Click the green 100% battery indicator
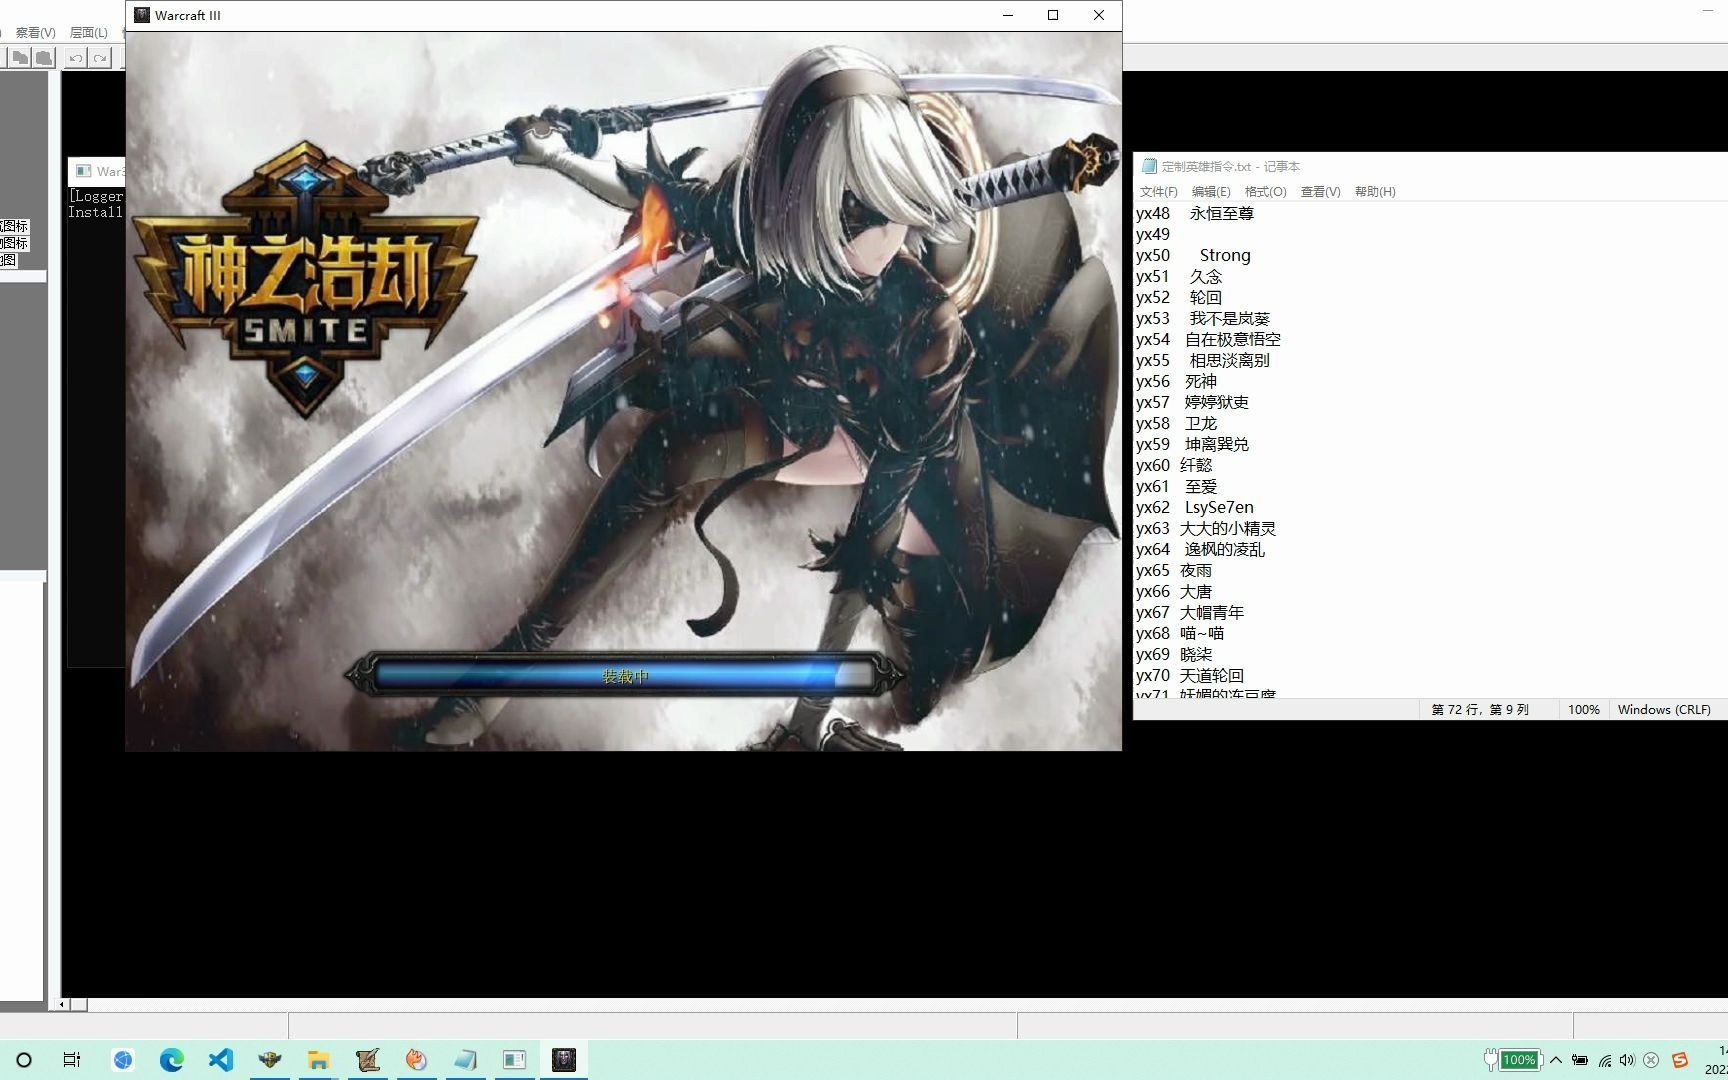Viewport: 1728px width, 1080px height. 1519,1060
